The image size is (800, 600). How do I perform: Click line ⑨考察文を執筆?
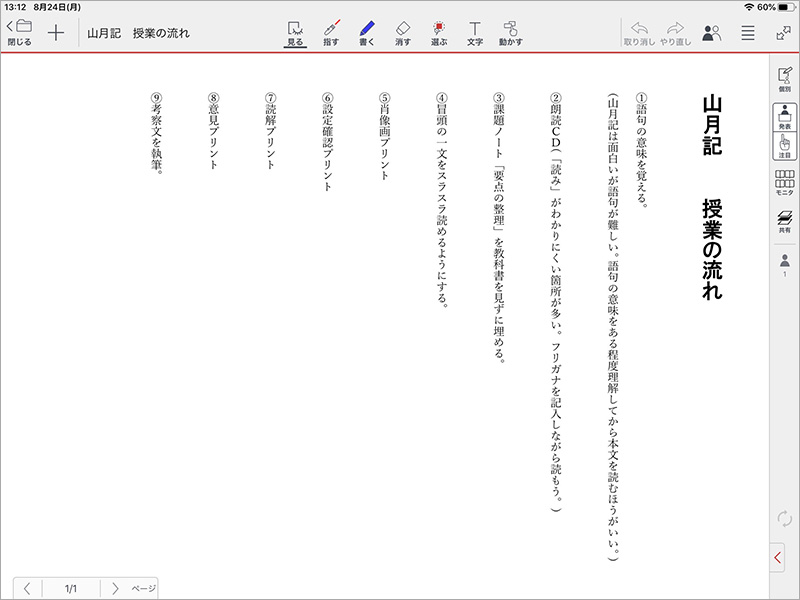[x=157, y=134]
